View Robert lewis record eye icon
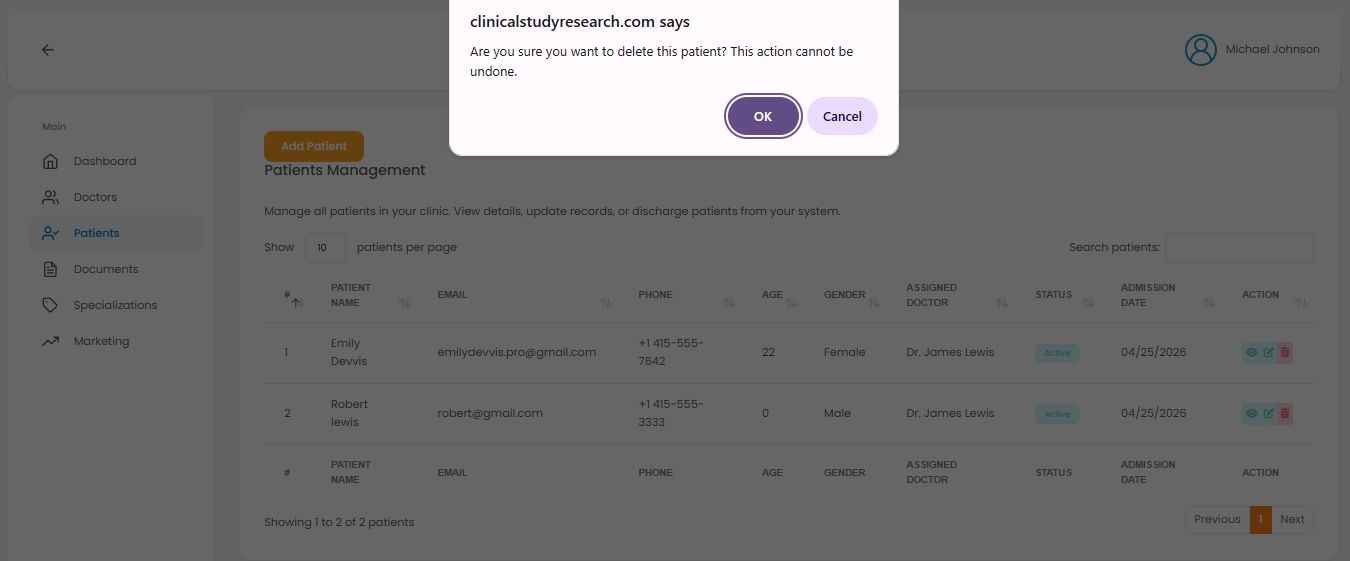Viewport: 1350px width, 561px height. pyautogui.click(x=1251, y=413)
